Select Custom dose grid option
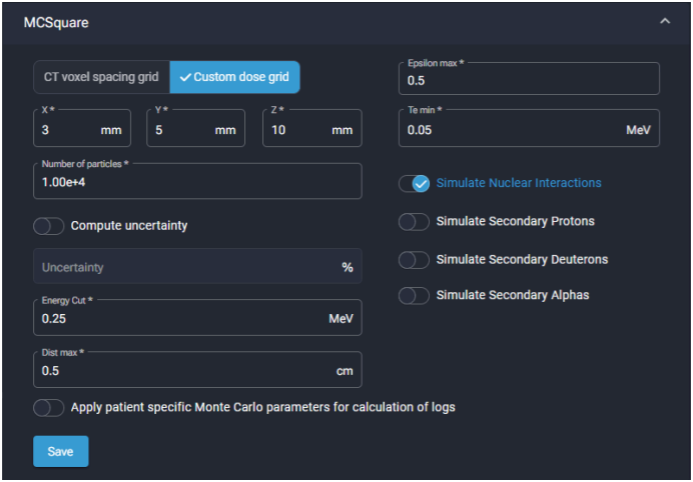 (235, 77)
